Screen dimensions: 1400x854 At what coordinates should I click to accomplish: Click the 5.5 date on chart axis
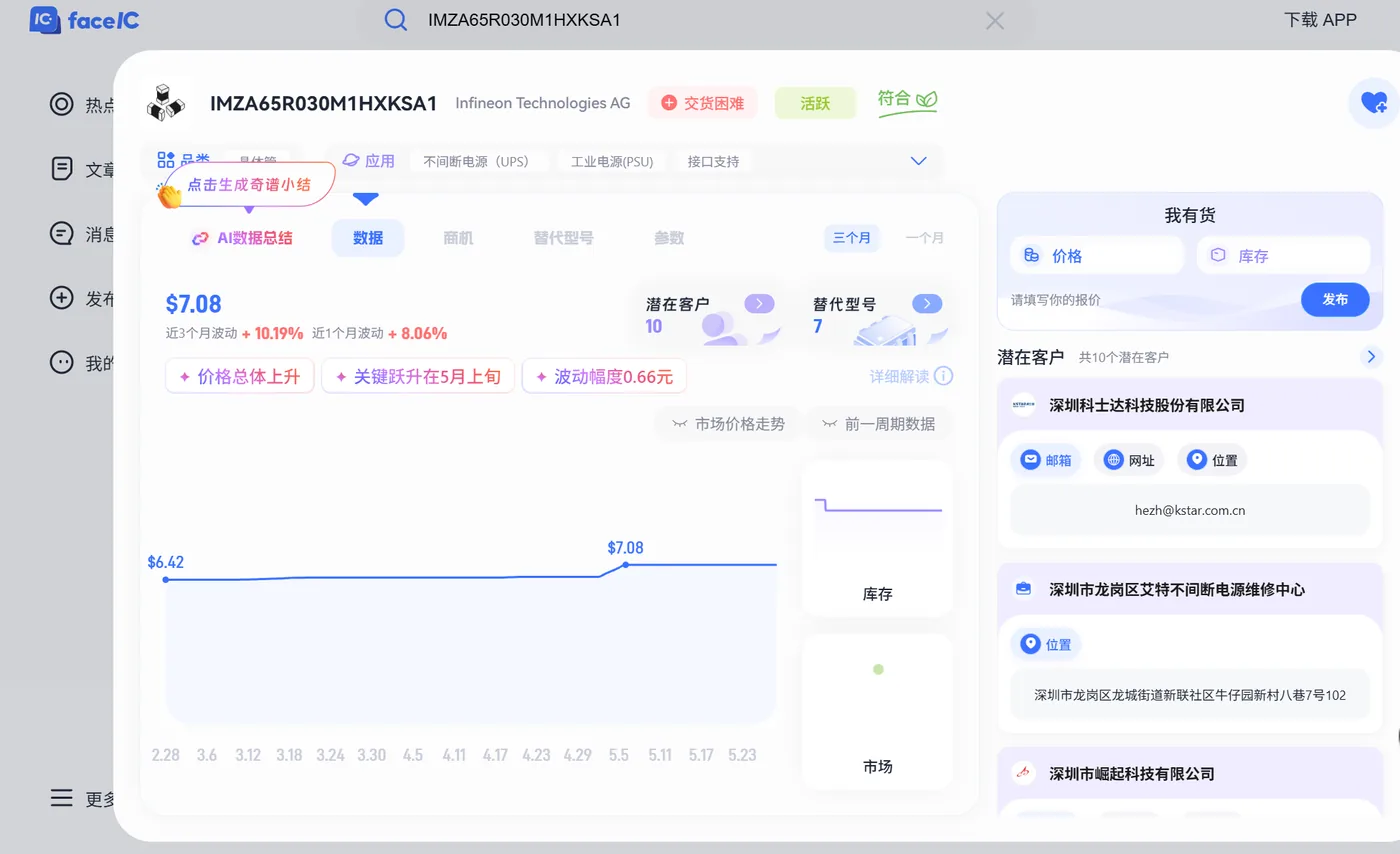[x=618, y=755]
